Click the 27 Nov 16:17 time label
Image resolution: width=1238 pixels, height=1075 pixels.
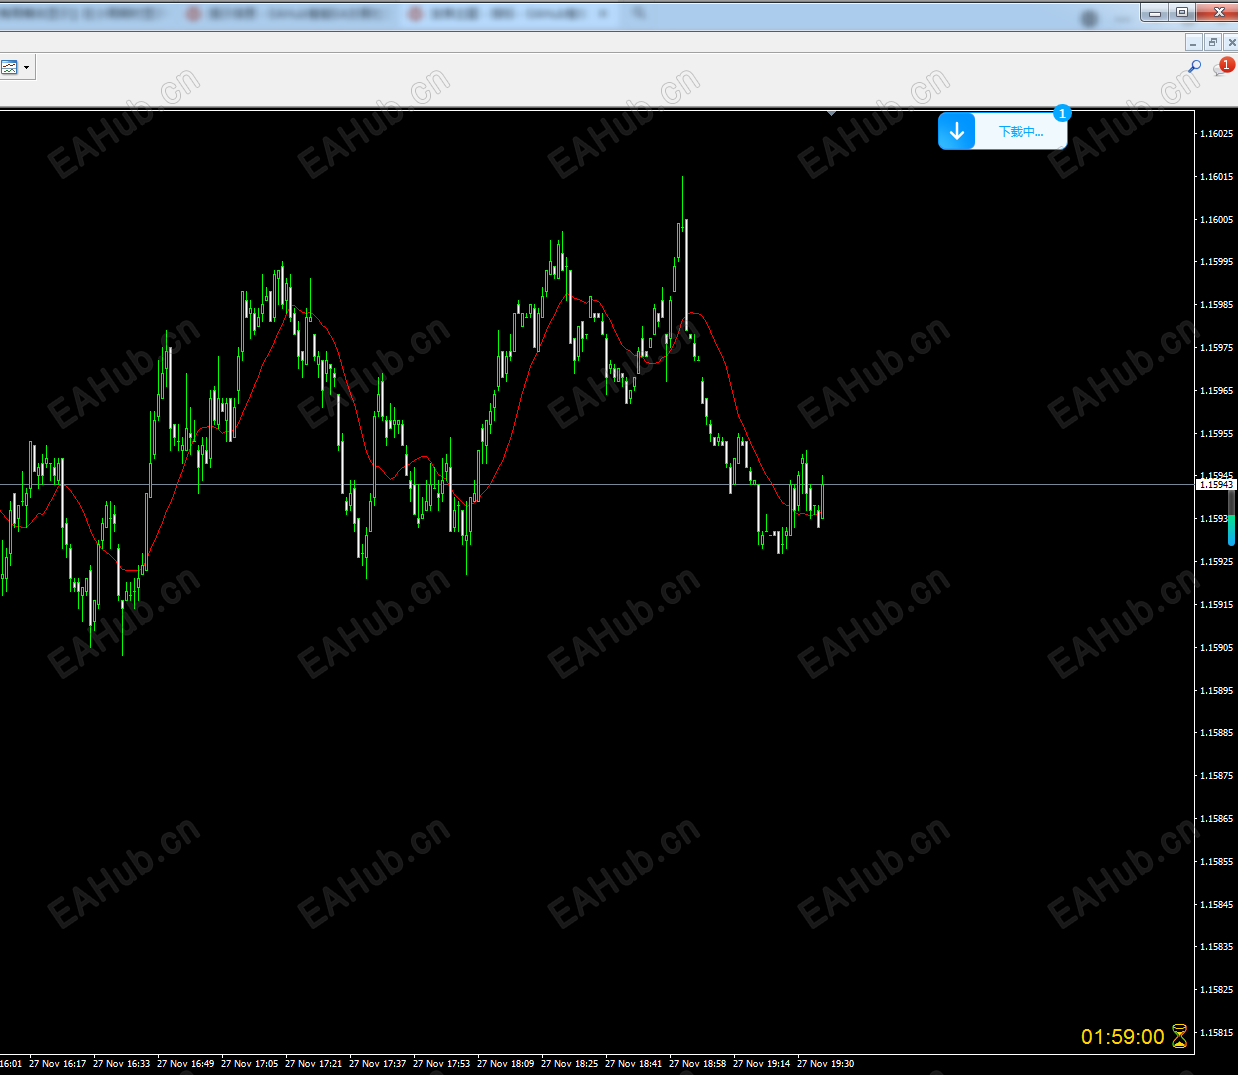57,1064
